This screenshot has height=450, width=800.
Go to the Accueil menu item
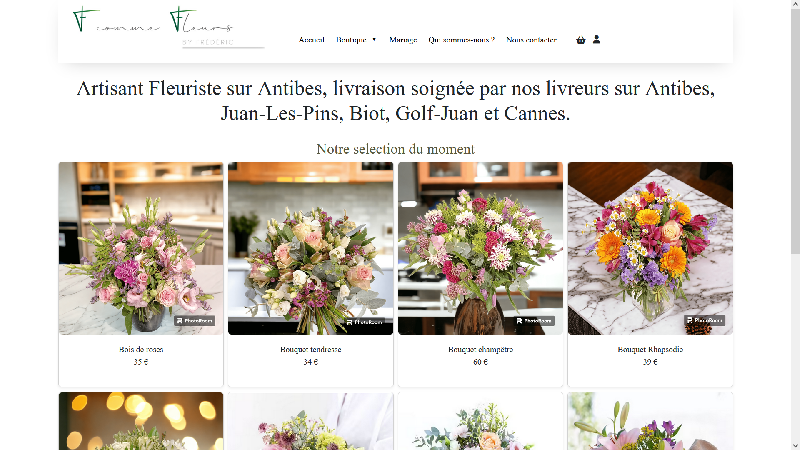pyautogui.click(x=312, y=40)
